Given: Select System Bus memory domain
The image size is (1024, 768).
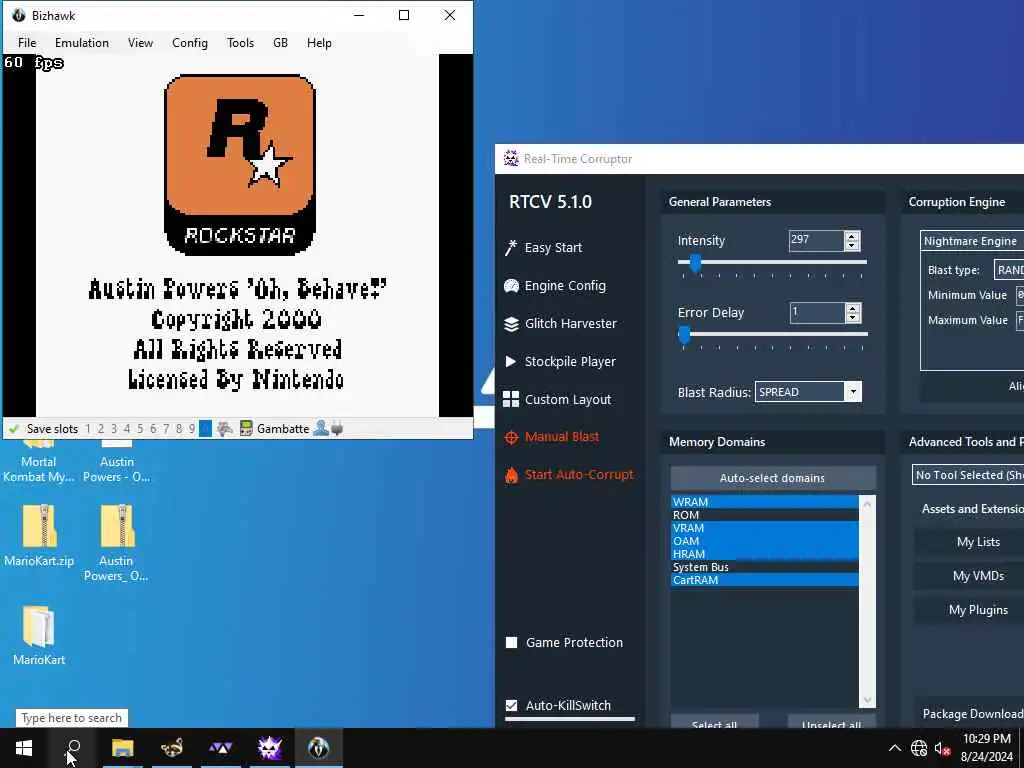Looking at the screenshot, I should click(x=764, y=567).
